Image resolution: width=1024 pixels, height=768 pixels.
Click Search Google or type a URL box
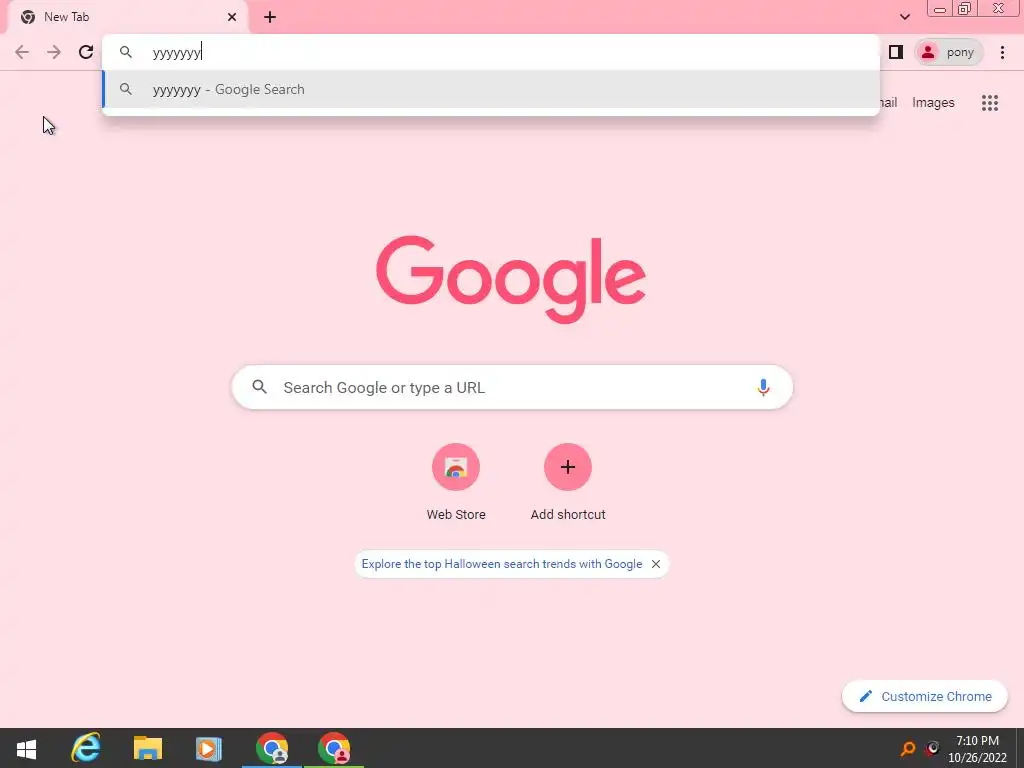click(512, 387)
